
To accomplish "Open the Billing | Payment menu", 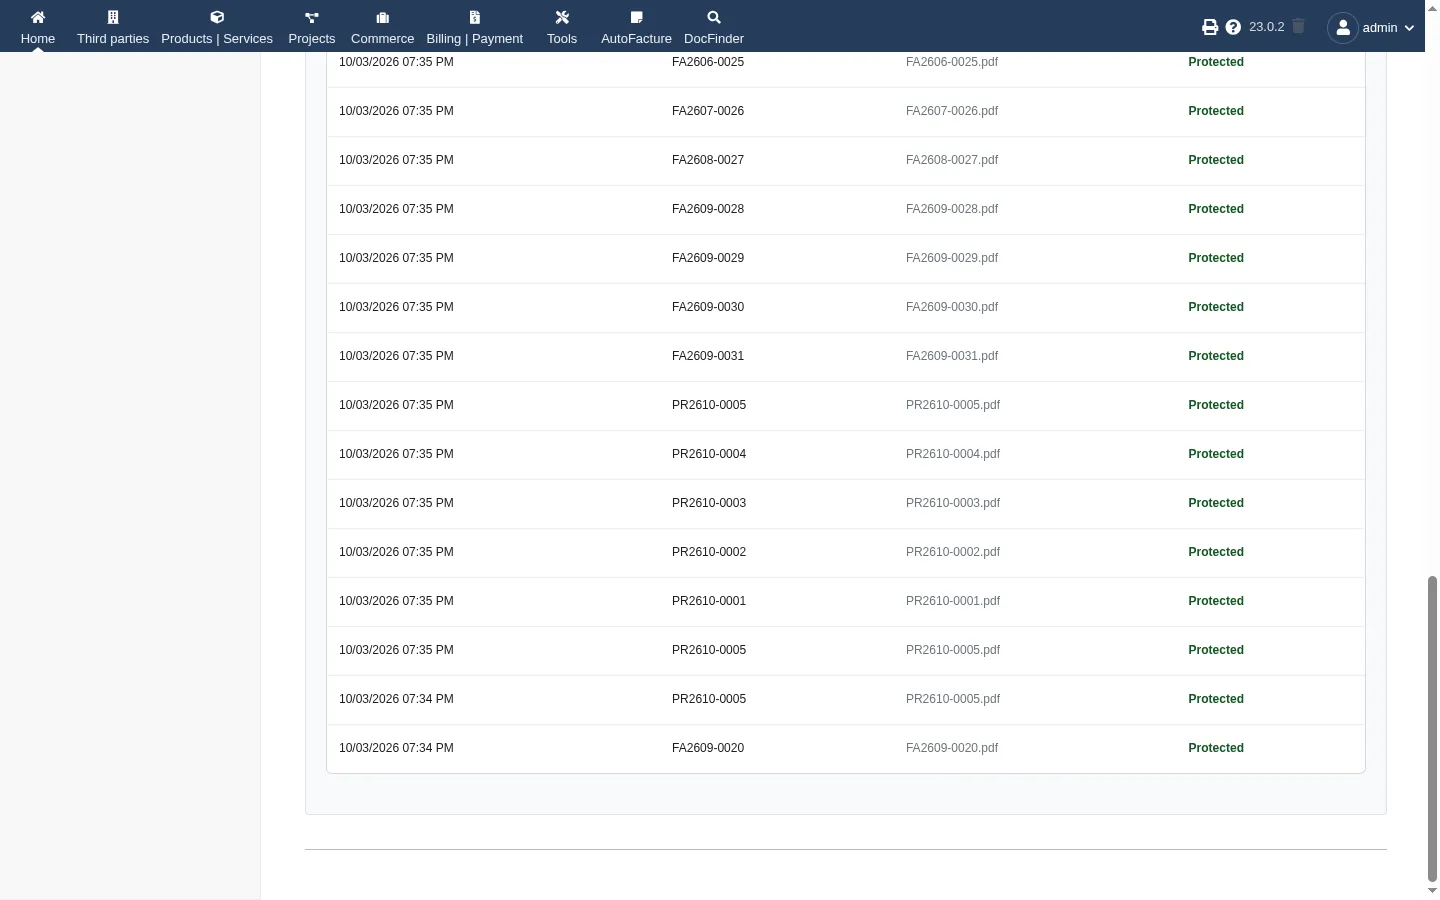I will pos(475,27).
